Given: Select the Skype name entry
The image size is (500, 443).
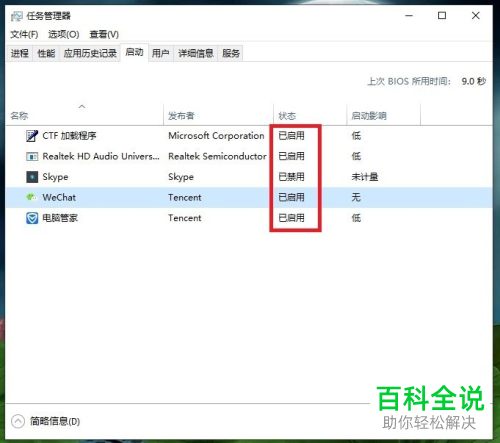Looking at the screenshot, I should pos(55,177).
